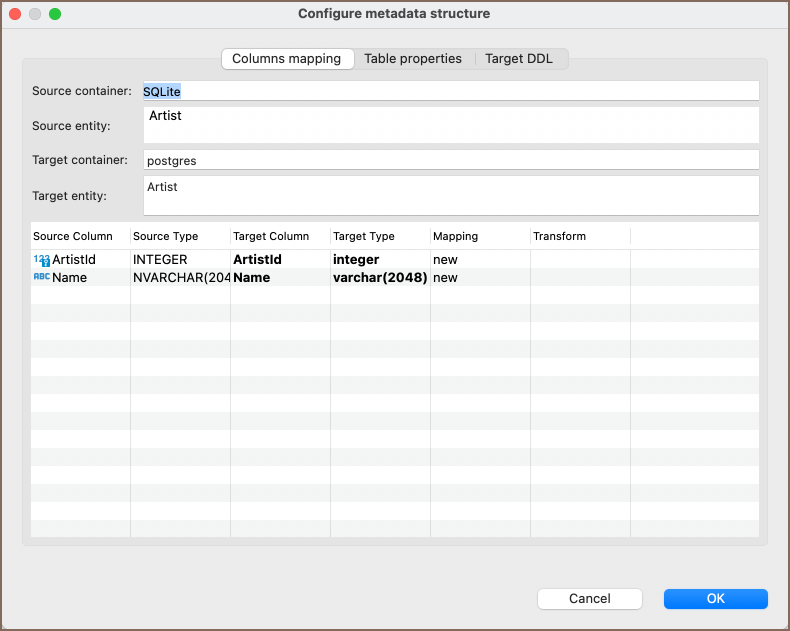Click the ABC text icon beside Name
Screen dimensions: 790x631
coord(41,277)
